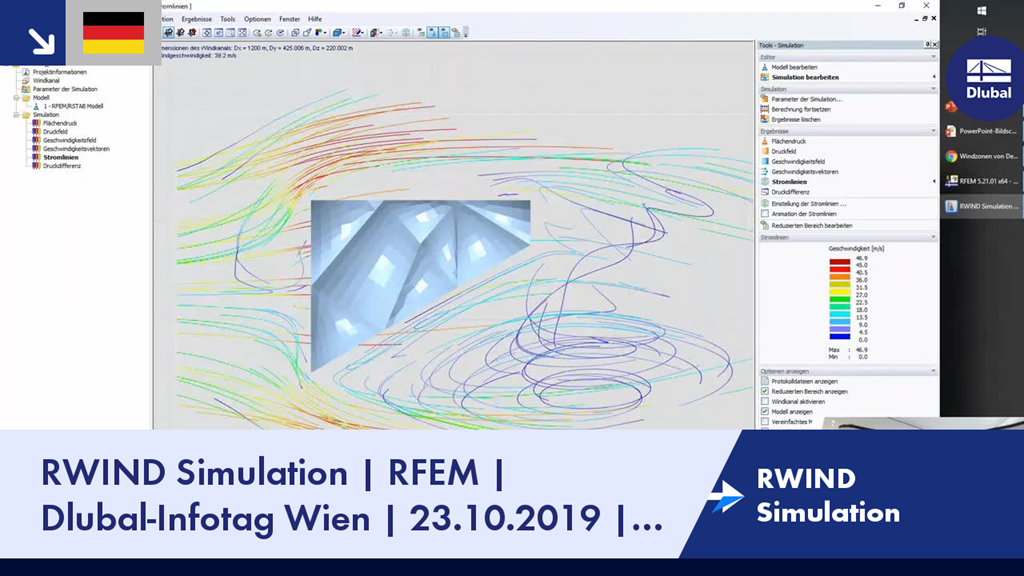Click Ergebnisse löschen
Screen dimensions: 1024x576
[x=795, y=120]
